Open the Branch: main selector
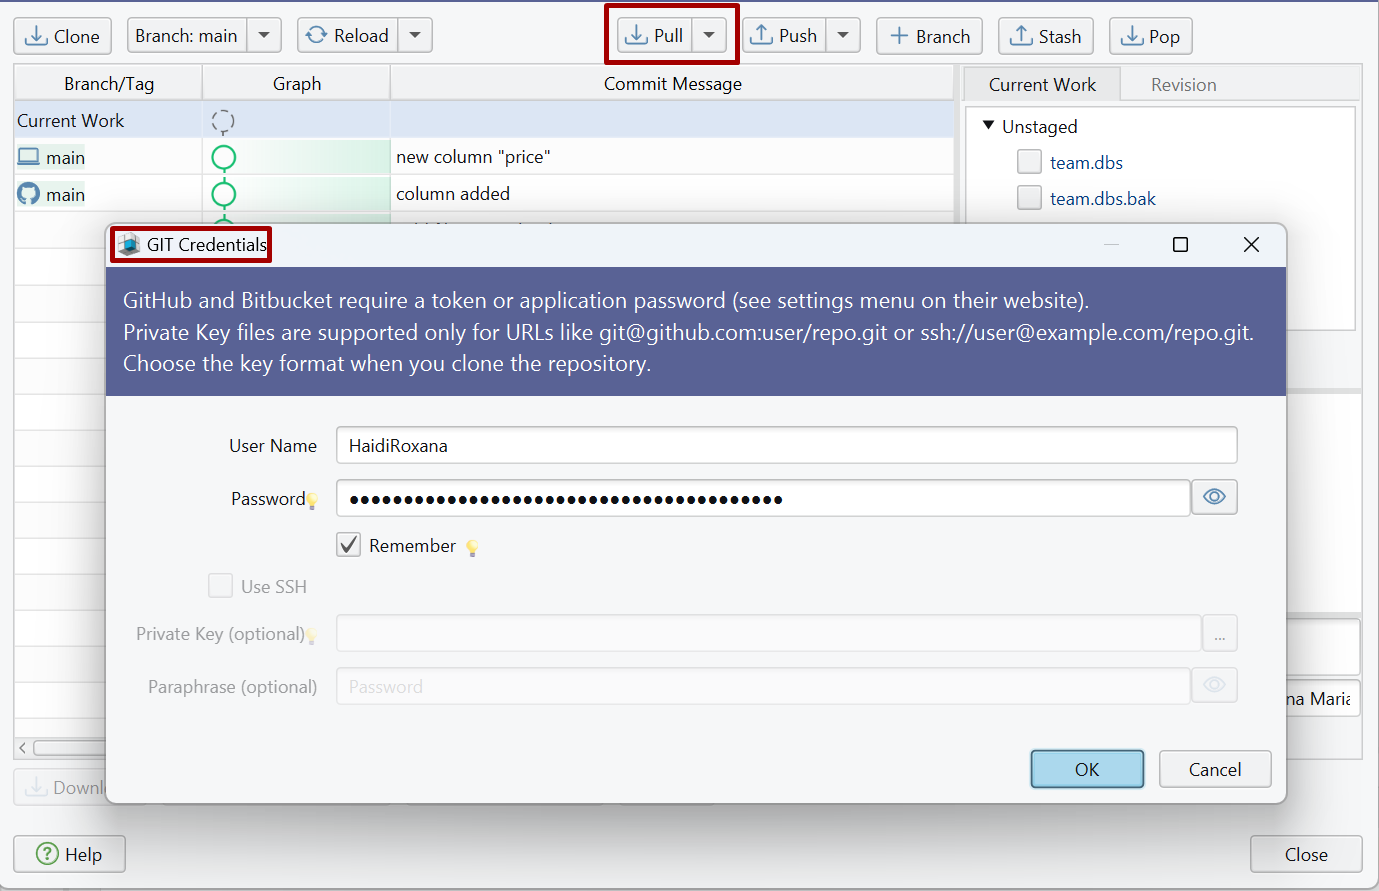Screen dimensions: 1379x891 point(187,36)
